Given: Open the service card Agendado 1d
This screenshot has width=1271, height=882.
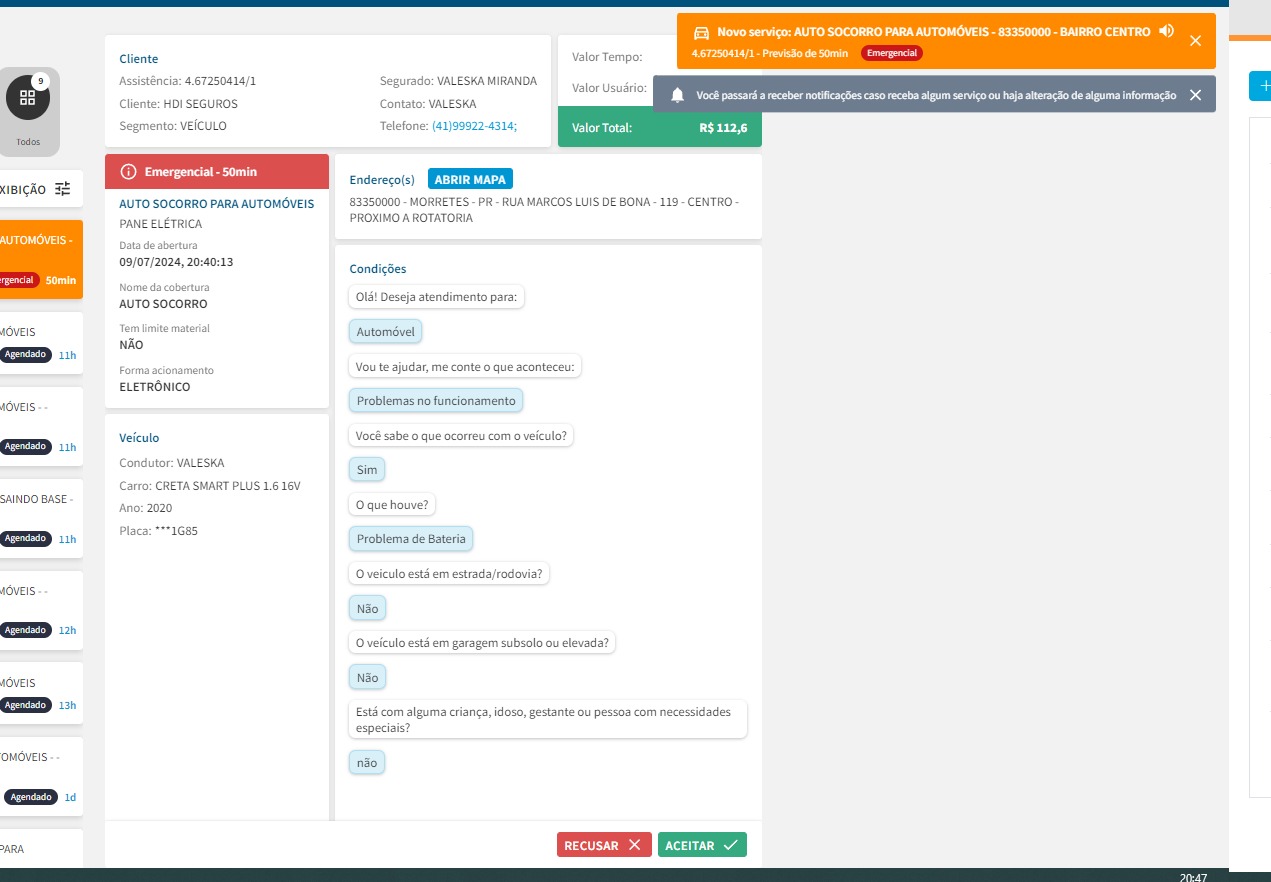Looking at the screenshot, I should pos(41,777).
